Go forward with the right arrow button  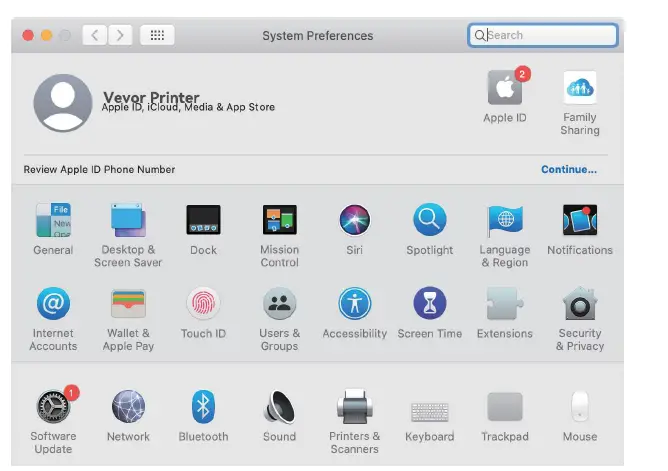tap(120, 35)
